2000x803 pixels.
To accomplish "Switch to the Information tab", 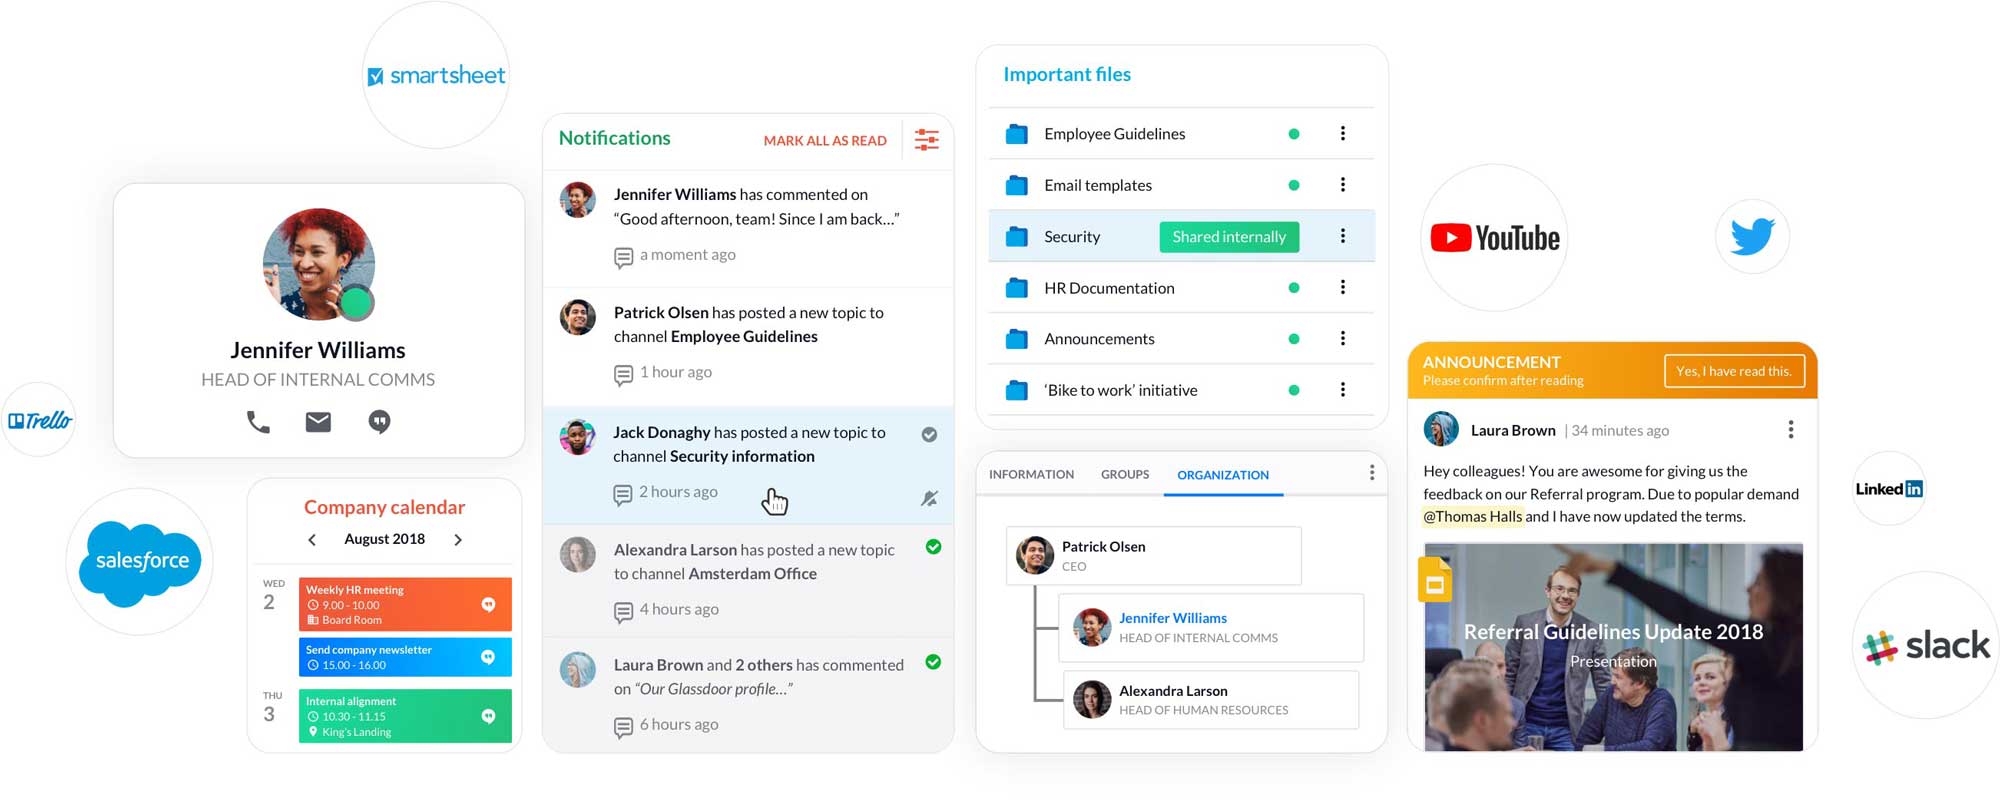I will pyautogui.click(x=1031, y=475).
